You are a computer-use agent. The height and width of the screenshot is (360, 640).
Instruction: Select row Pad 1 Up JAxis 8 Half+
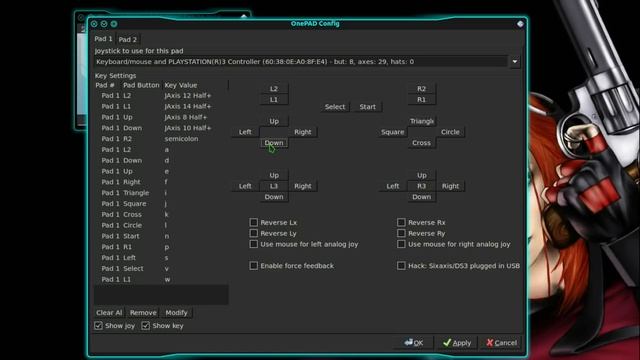pyautogui.click(x=161, y=117)
